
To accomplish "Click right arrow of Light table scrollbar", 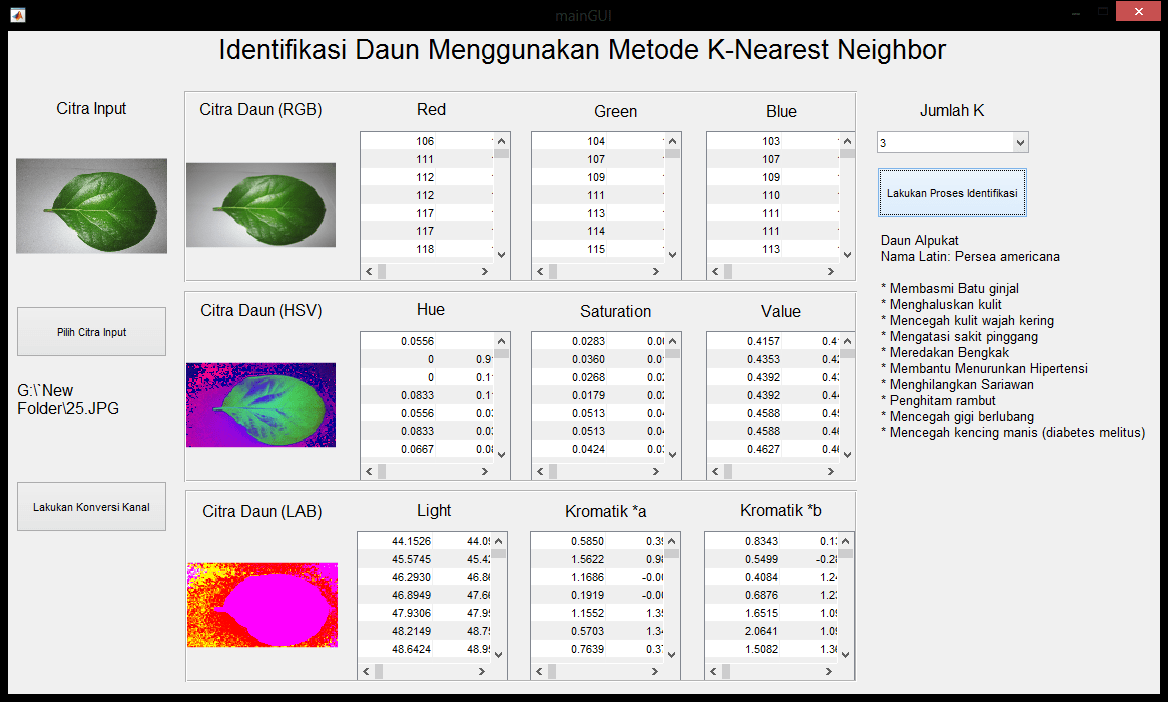I will tap(484, 671).
